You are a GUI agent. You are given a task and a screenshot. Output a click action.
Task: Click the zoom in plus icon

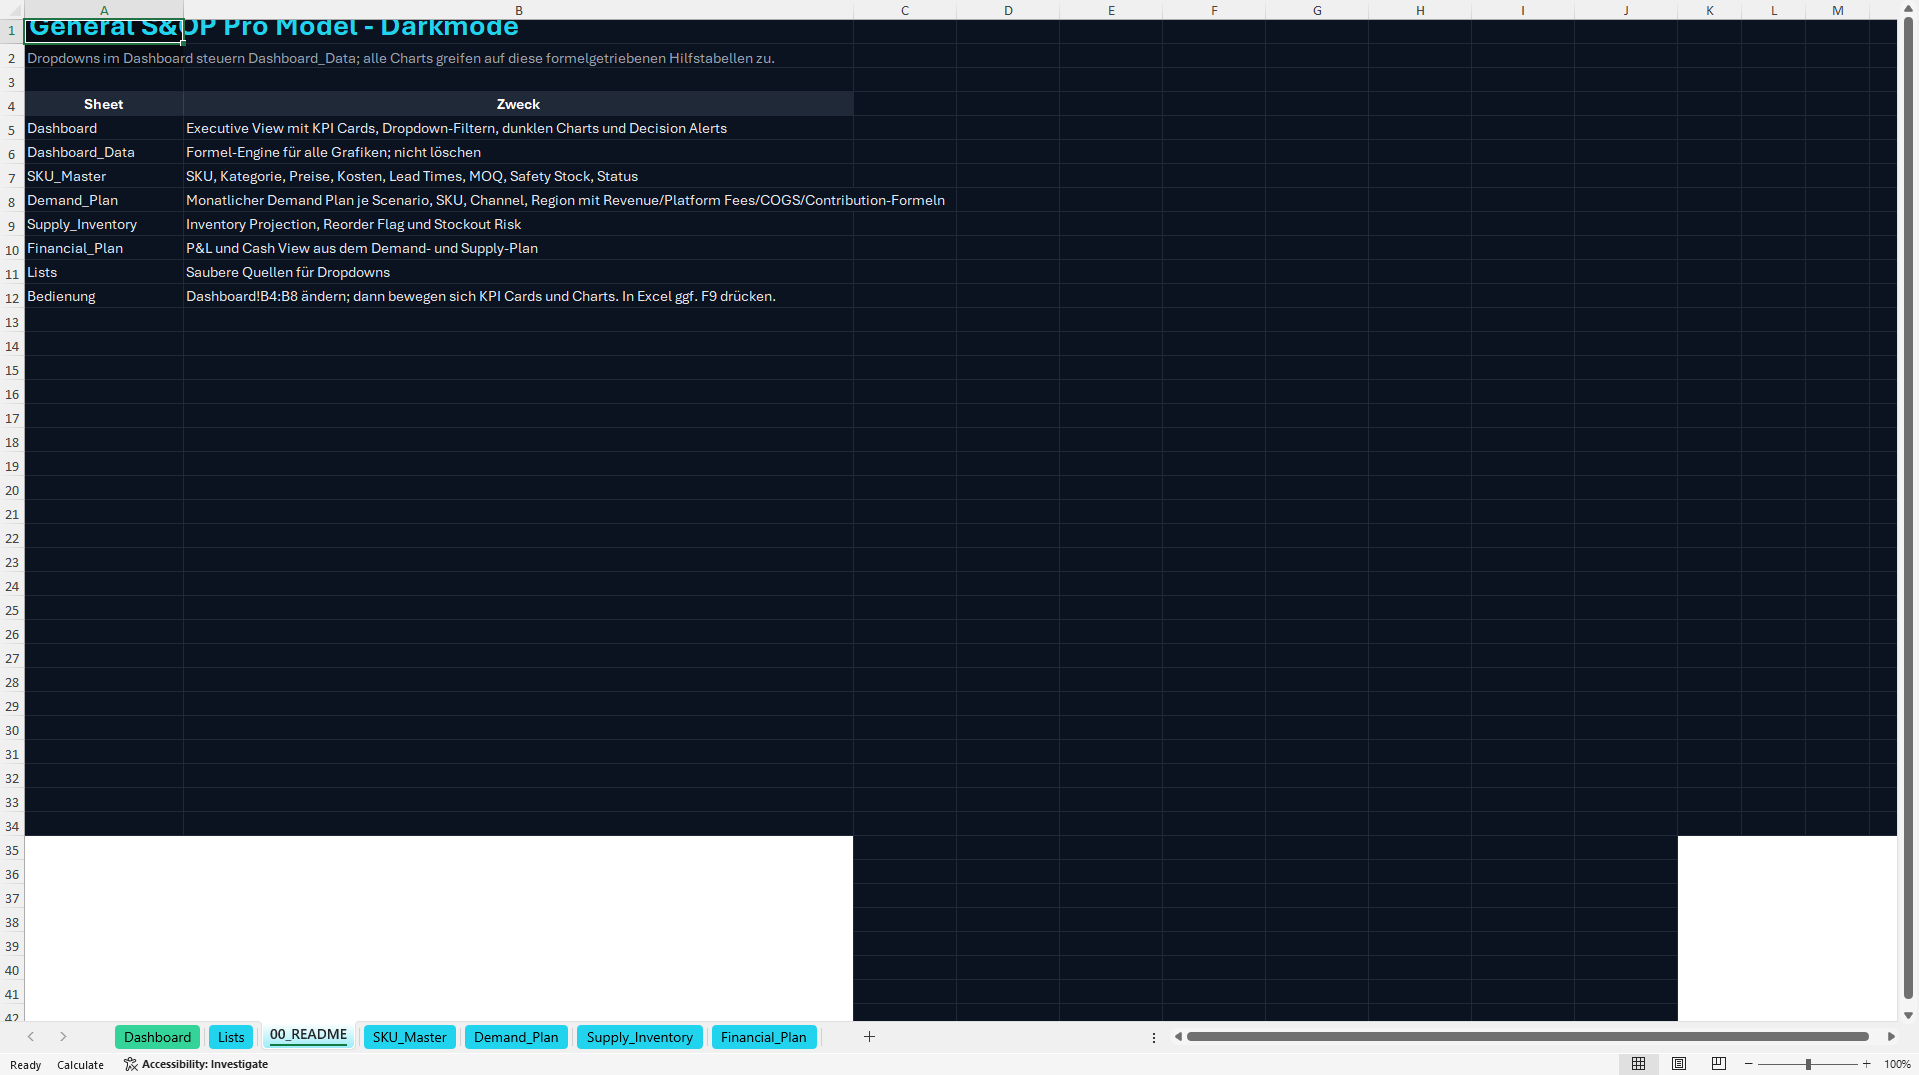tap(1866, 1064)
